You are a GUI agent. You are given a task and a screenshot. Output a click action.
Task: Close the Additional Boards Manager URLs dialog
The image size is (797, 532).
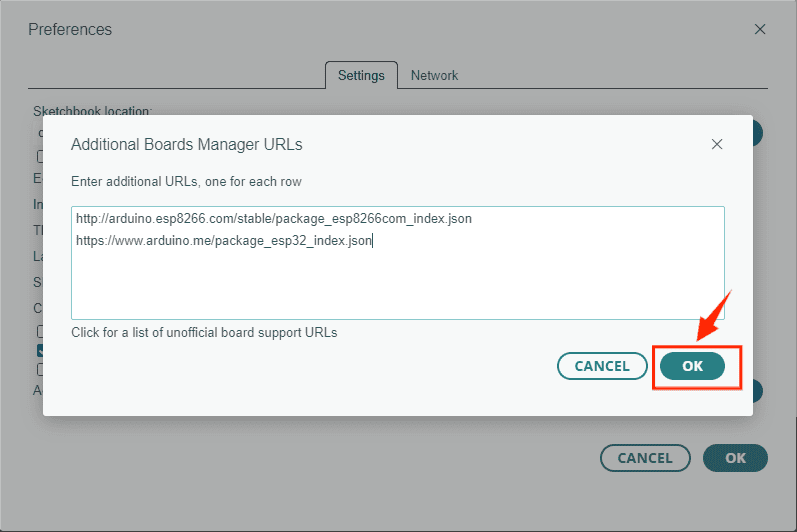(x=717, y=144)
